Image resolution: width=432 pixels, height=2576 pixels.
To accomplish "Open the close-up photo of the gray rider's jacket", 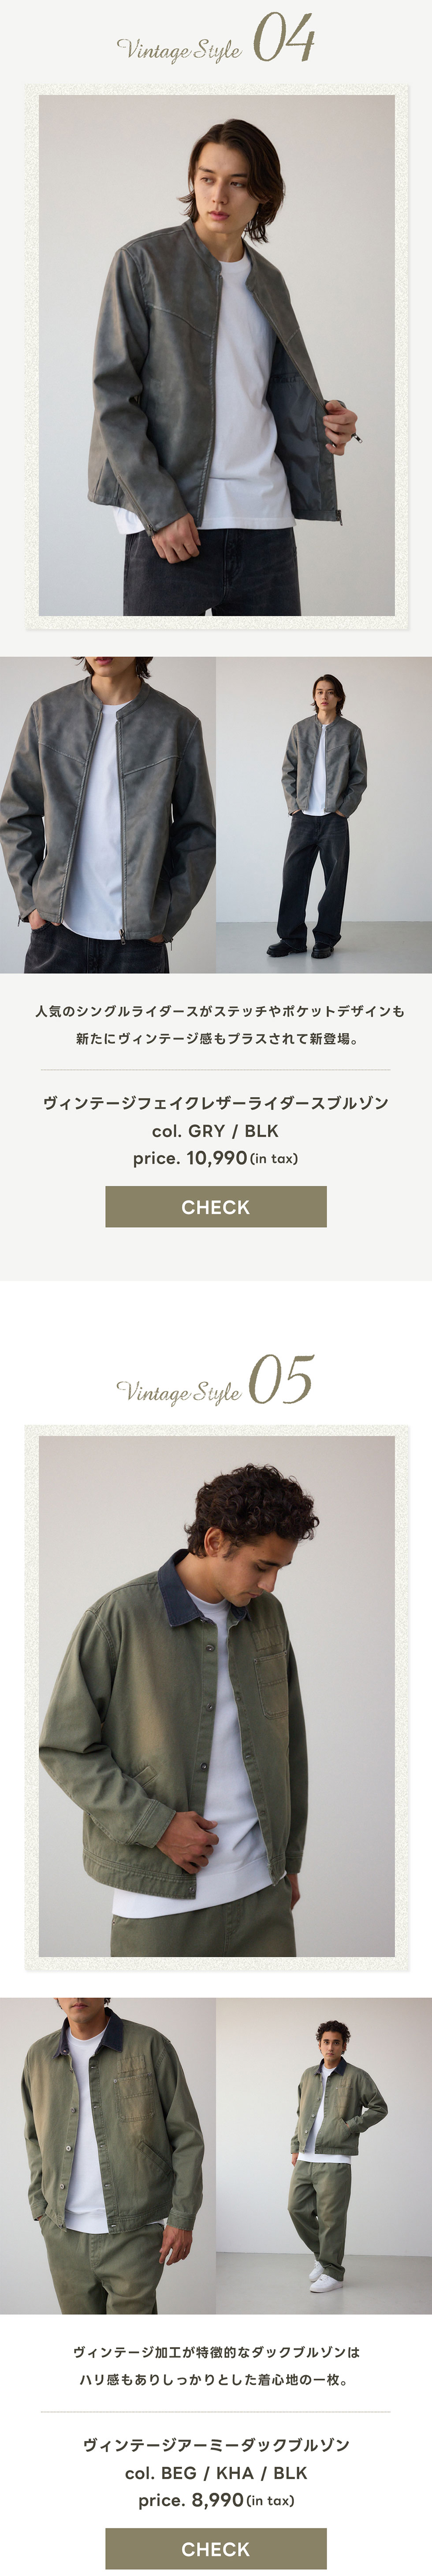I will (x=107, y=815).
